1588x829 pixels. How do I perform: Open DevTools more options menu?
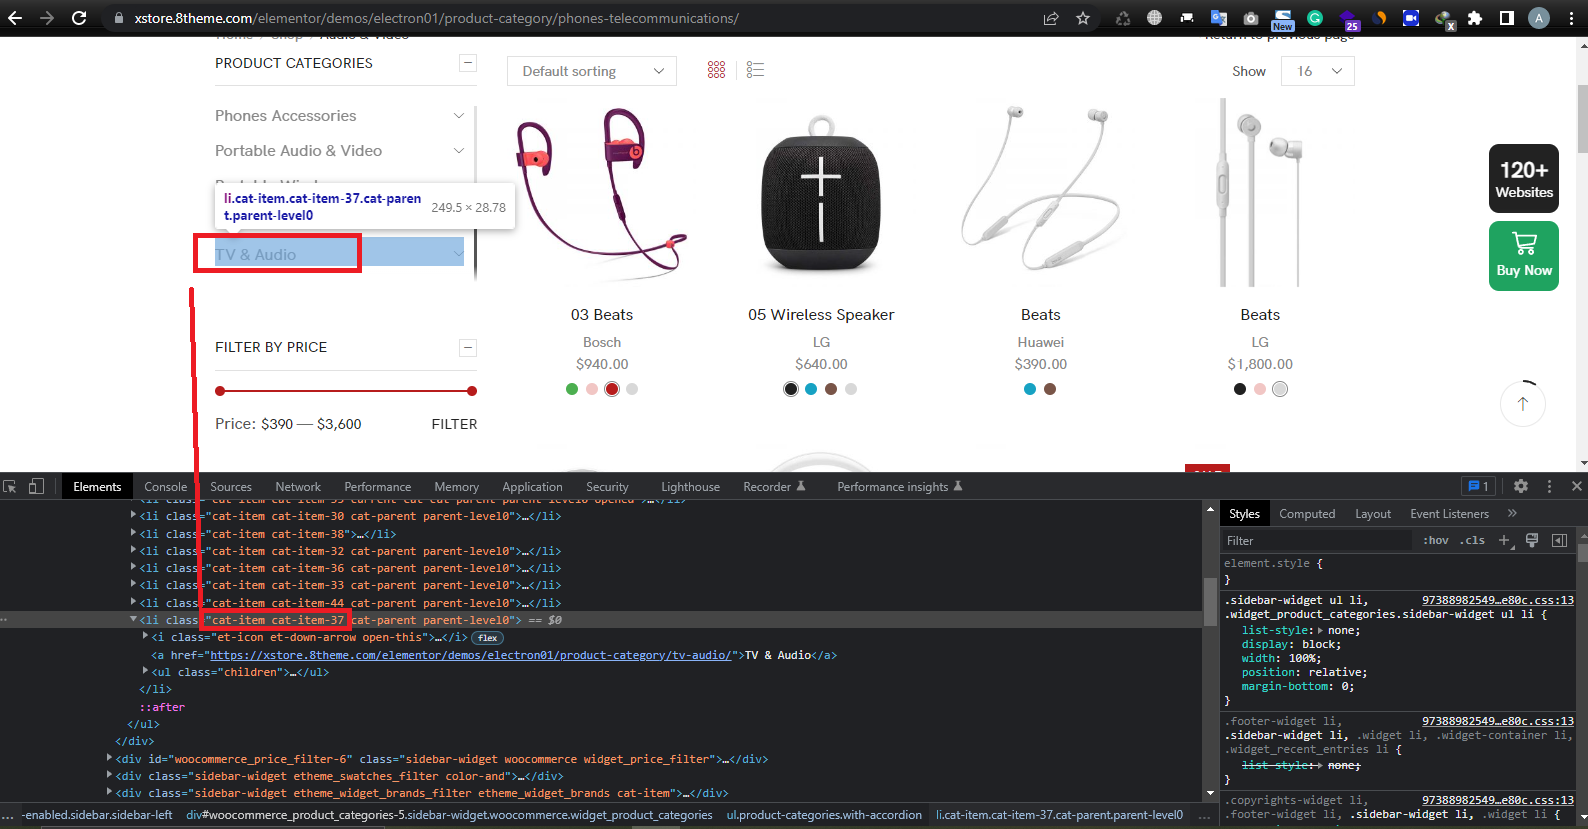1550,486
